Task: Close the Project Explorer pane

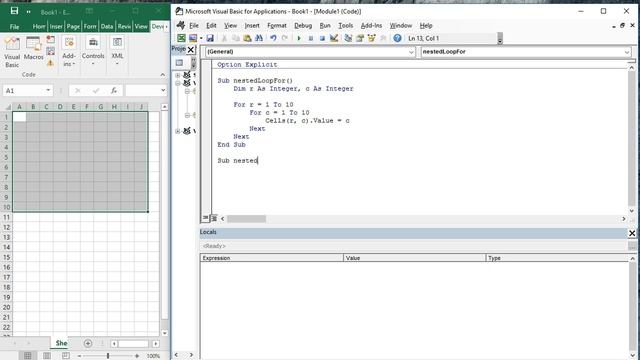Action: click(x=191, y=50)
